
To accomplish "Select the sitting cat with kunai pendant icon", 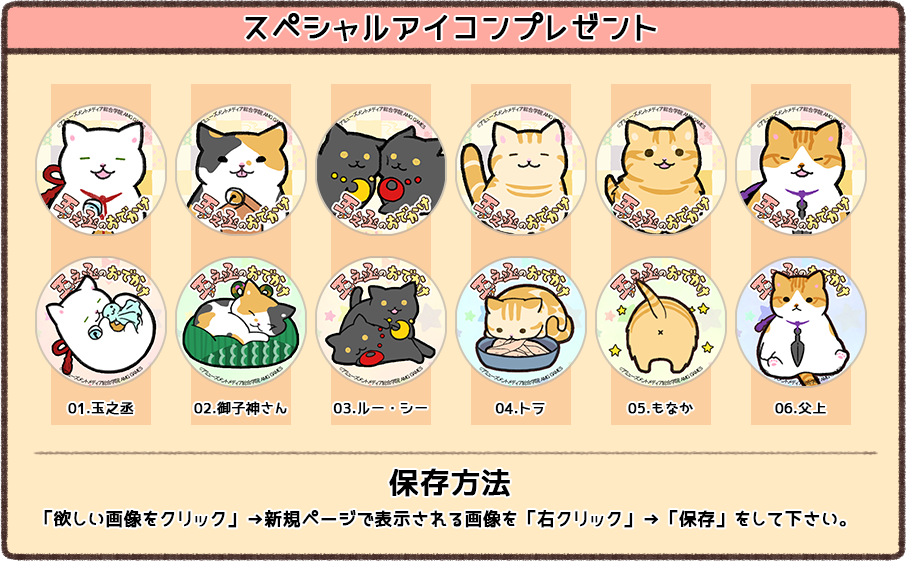I will (x=801, y=322).
